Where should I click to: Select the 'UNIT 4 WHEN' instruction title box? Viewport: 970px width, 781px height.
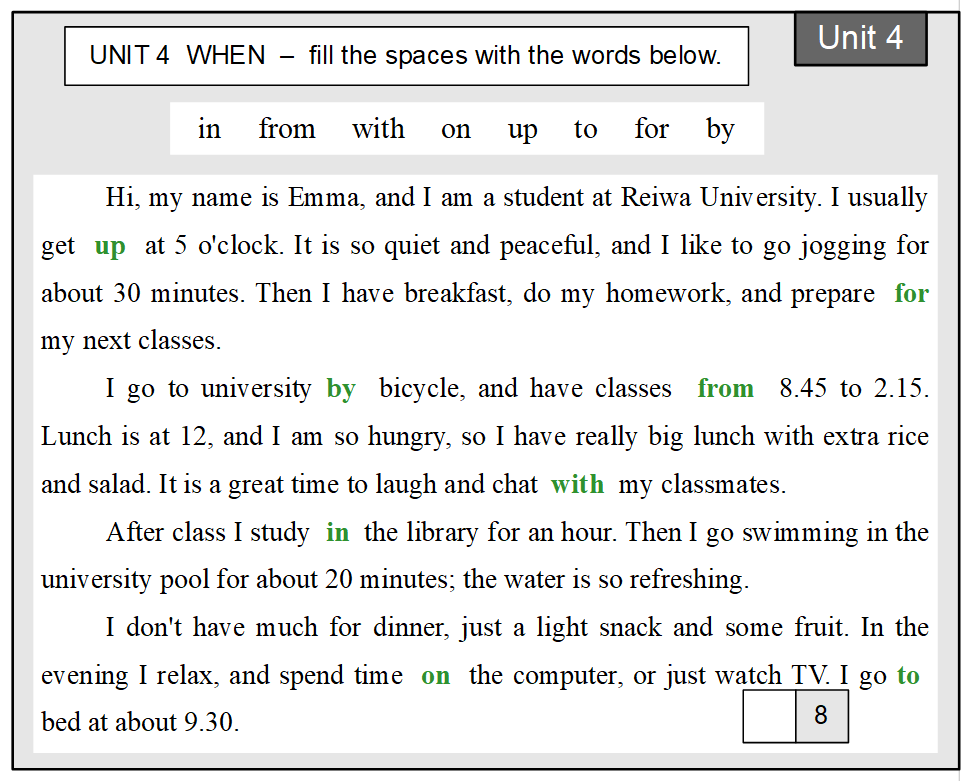(406, 56)
